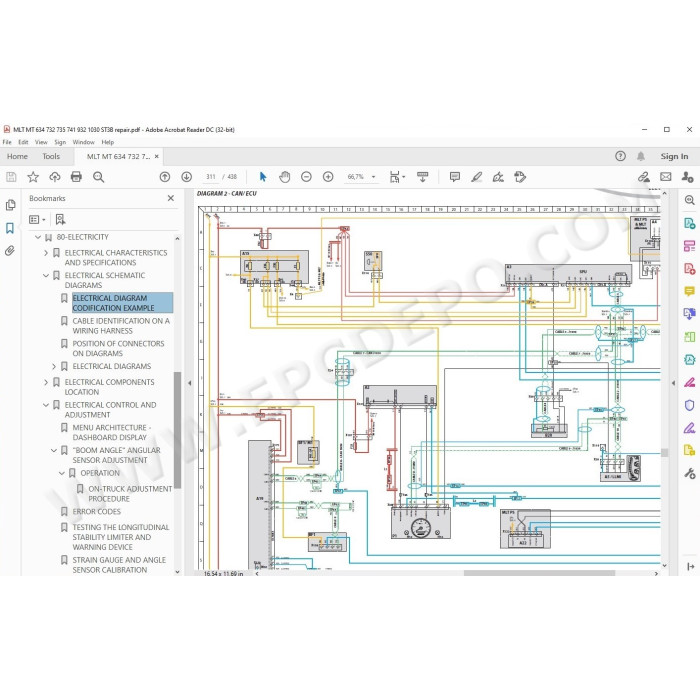Switch to scrolling mode with the Read mode icon

point(422,177)
